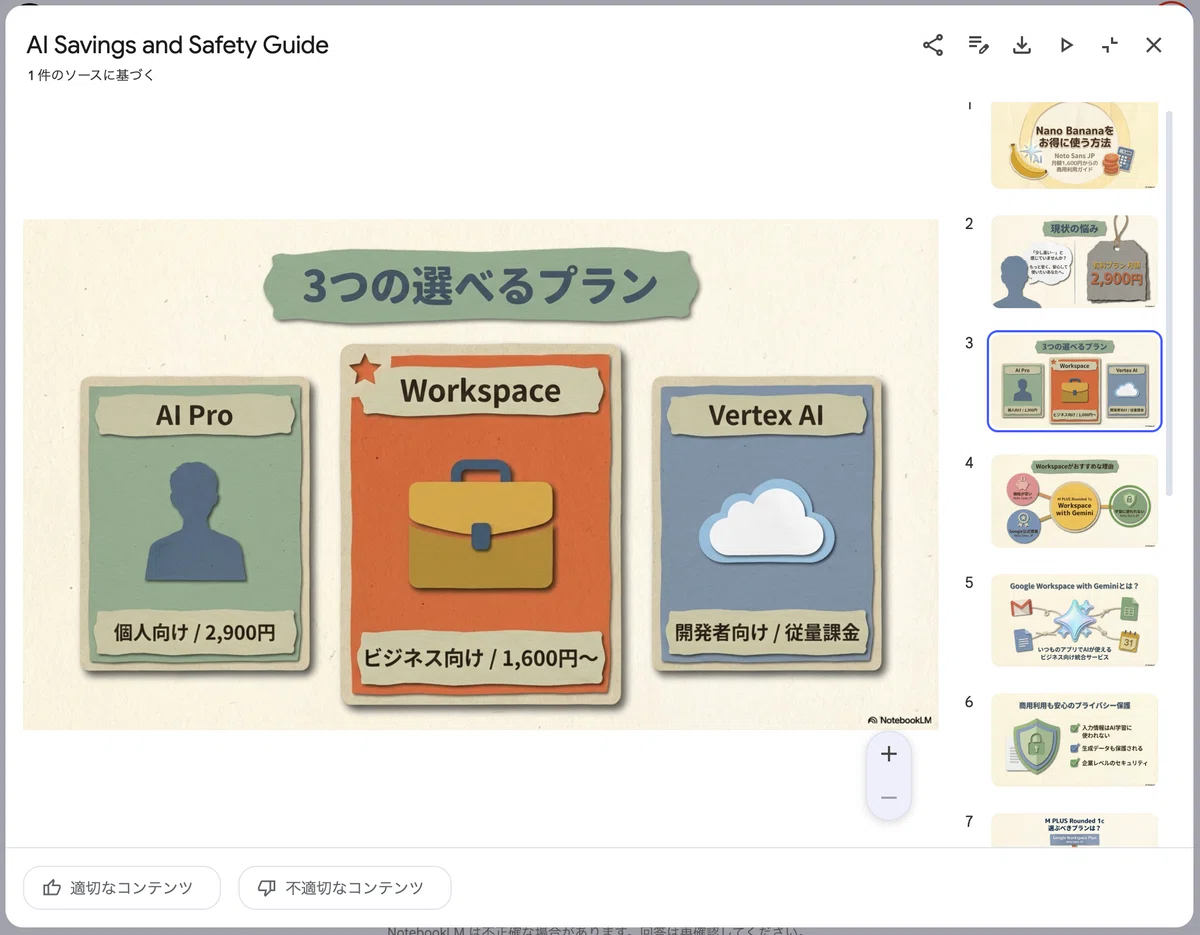Collapse the viewer with minimize arrows icon
This screenshot has height=935, width=1200.
tap(1110, 45)
